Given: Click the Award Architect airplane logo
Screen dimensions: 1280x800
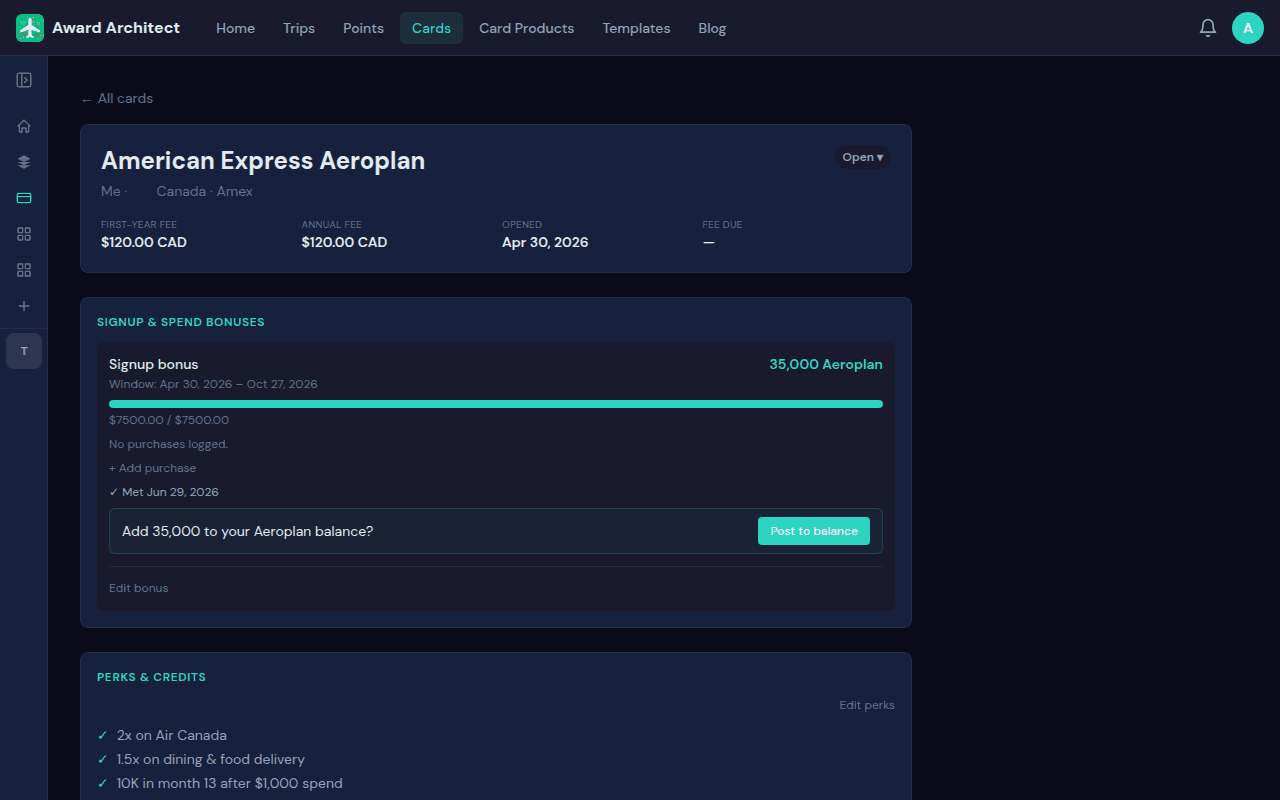Looking at the screenshot, I should [30, 28].
